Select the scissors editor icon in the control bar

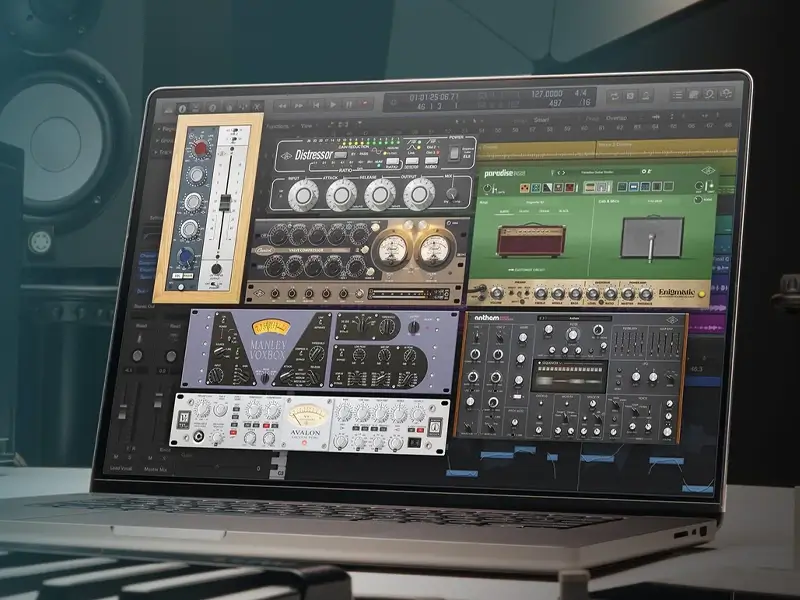tap(257, 107)
